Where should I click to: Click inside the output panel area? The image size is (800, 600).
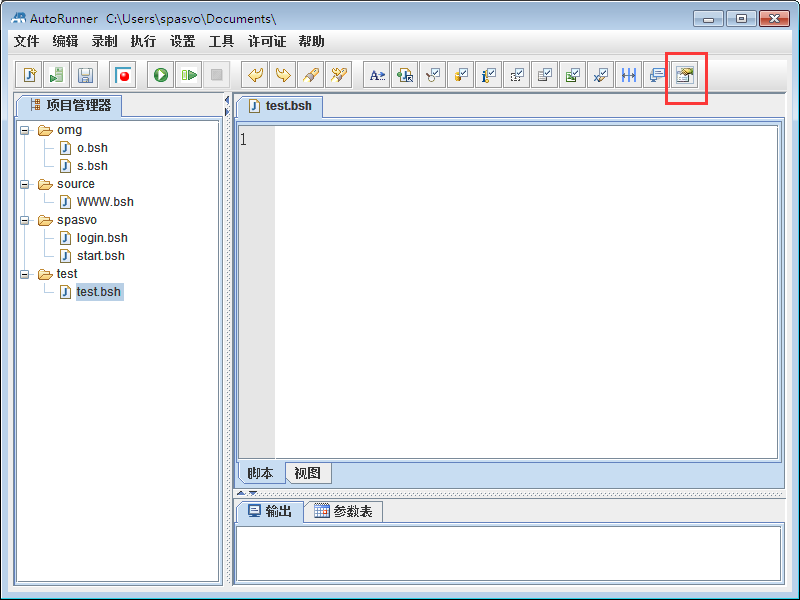tap(508, 553)
